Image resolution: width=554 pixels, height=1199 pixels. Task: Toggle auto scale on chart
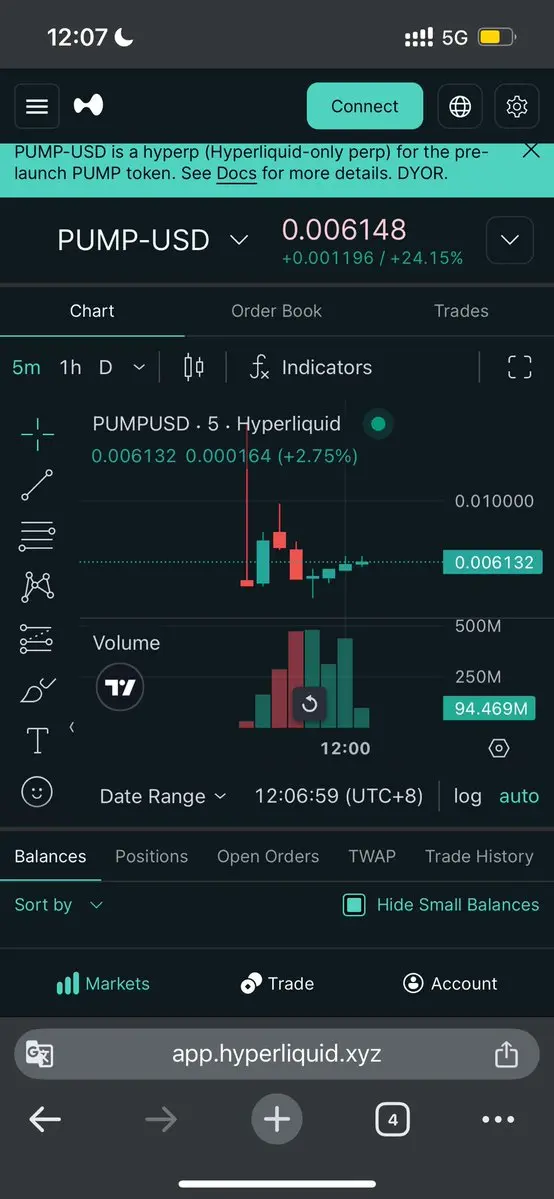coord(519,796)
